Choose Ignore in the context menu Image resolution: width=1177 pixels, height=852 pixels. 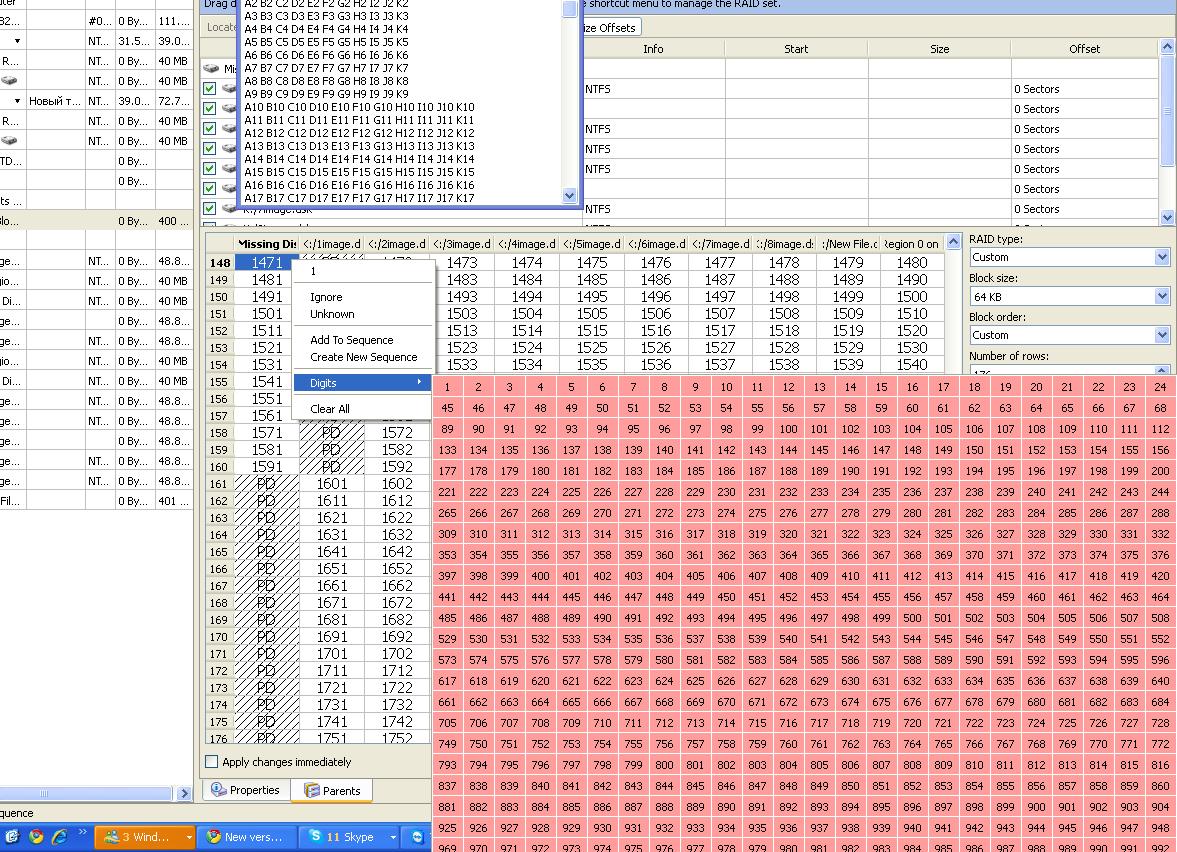(x=327, y=297)
